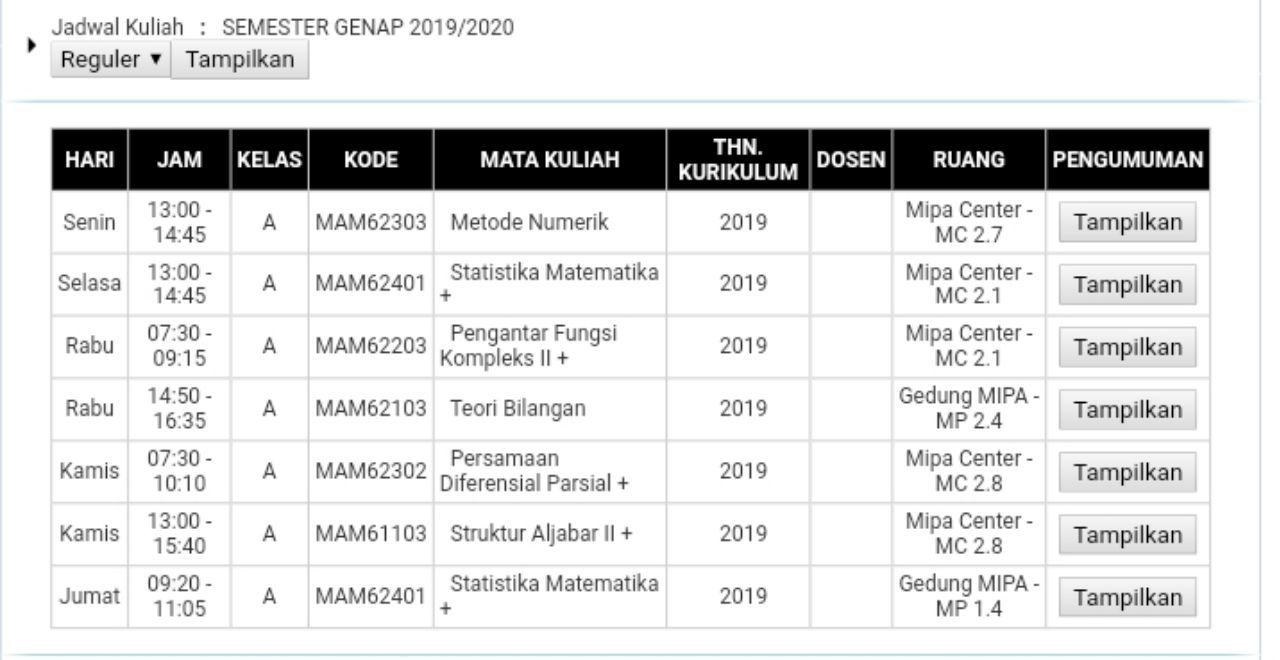Select course code MAM62303 cell
This screenshot has height=660, width=1280.
click(x=371, y=223)
